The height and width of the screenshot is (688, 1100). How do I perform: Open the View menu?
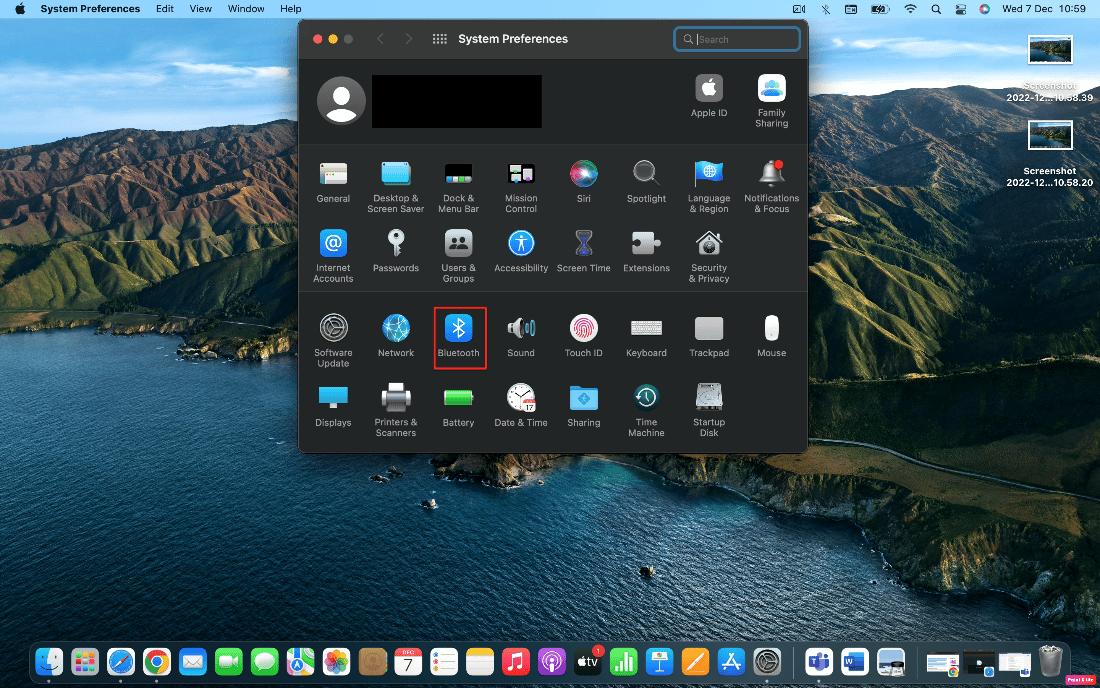pyautogui.click(x=201, y=9)
